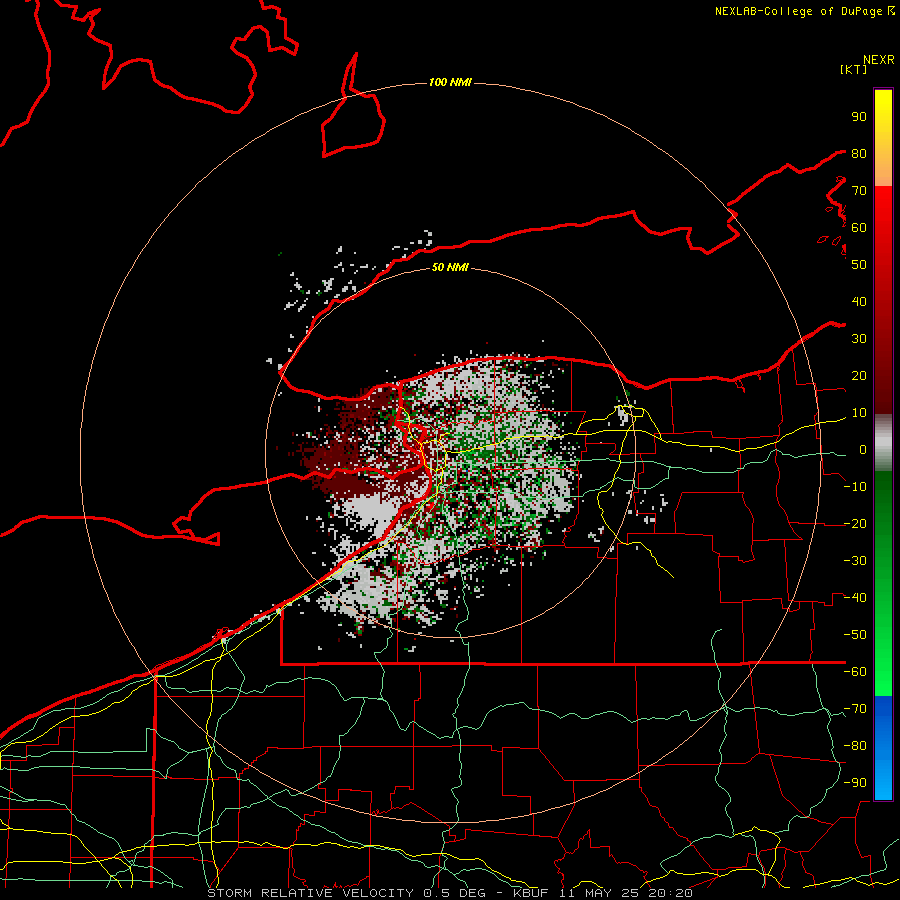Click the positive 40 scale value
This screenshot has height=900, width=900.
(859, 301)
